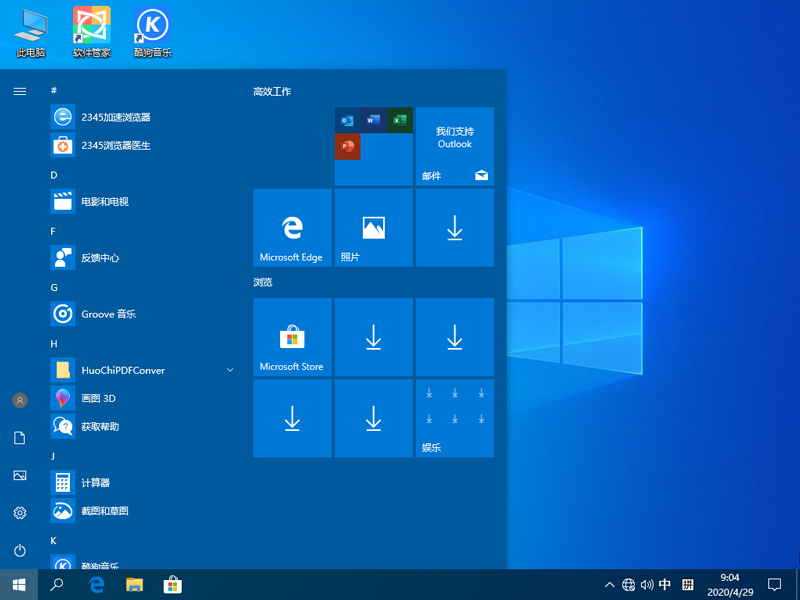Expand the Start menu hamburger navigation
Image resolution: width=800 pixels, height=600 pixels.
point(20,90)
